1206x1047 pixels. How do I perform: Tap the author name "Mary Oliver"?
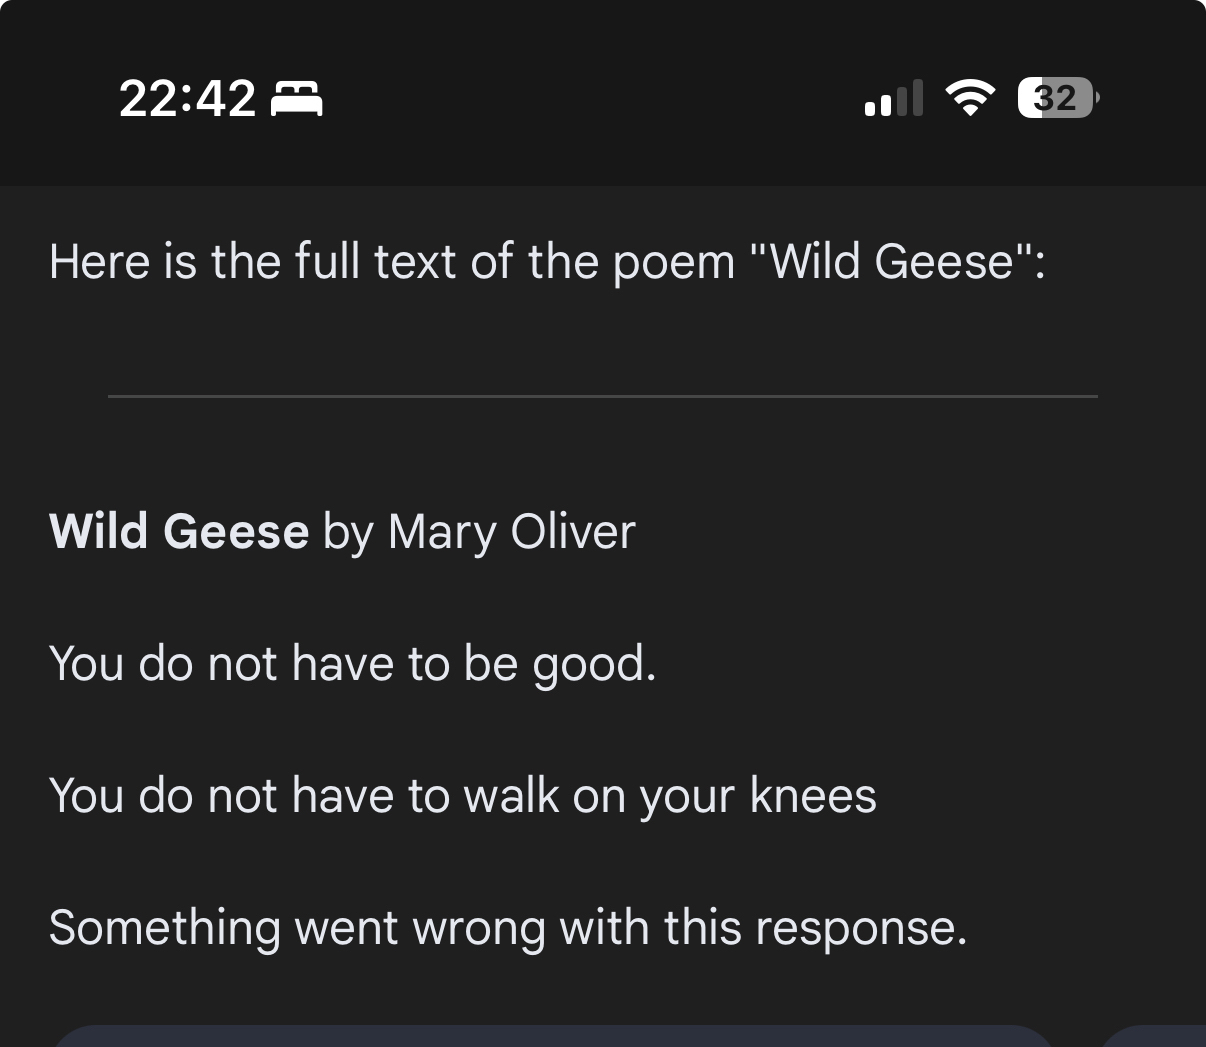click(511, 531)
